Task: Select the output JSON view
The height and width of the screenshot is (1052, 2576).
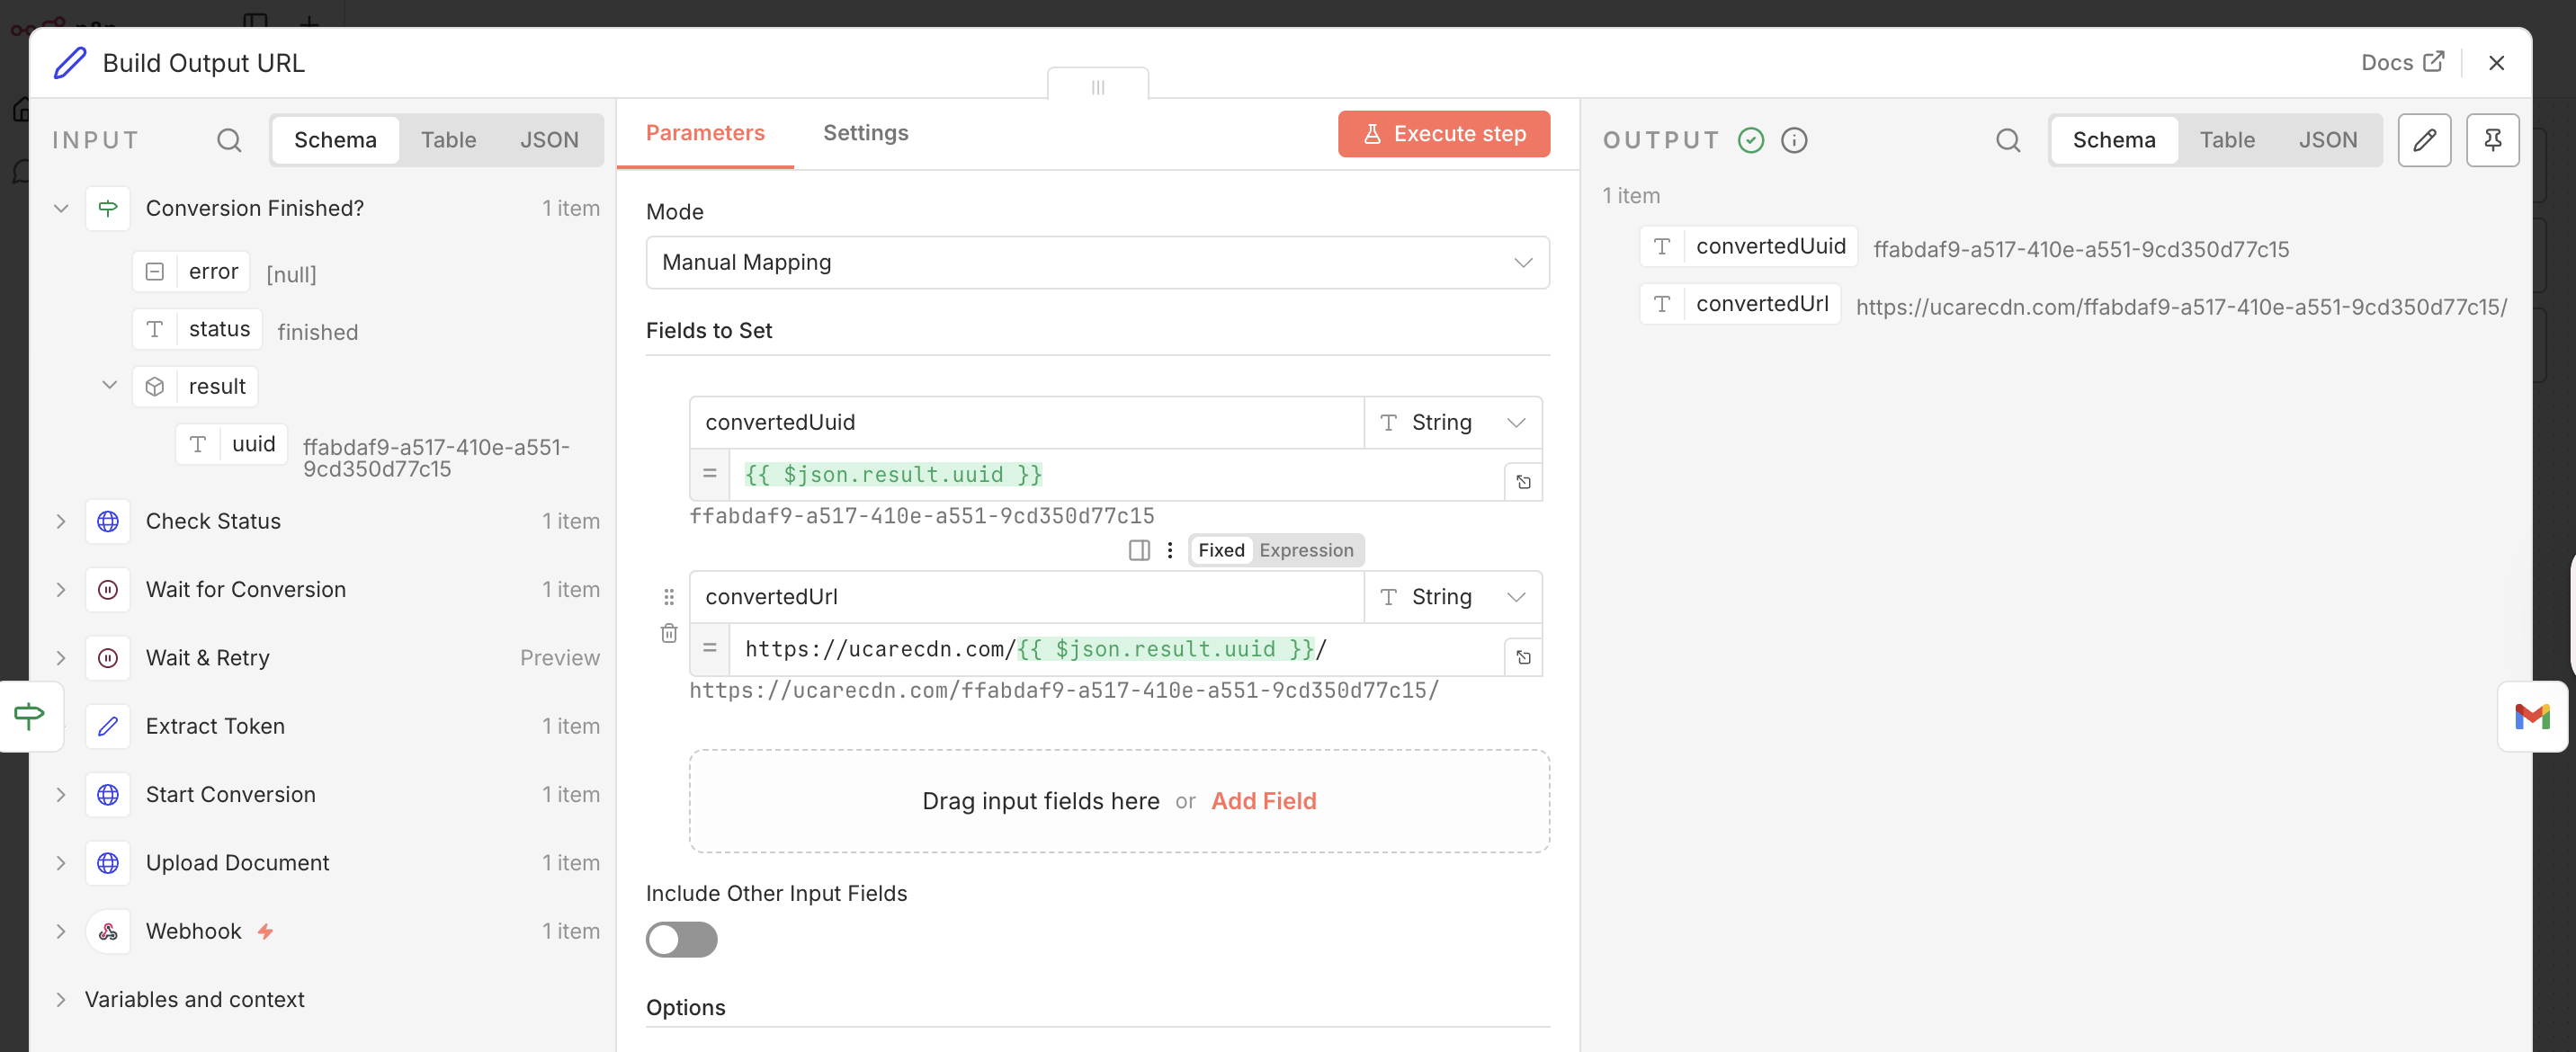Action: tap(2327, 140)
